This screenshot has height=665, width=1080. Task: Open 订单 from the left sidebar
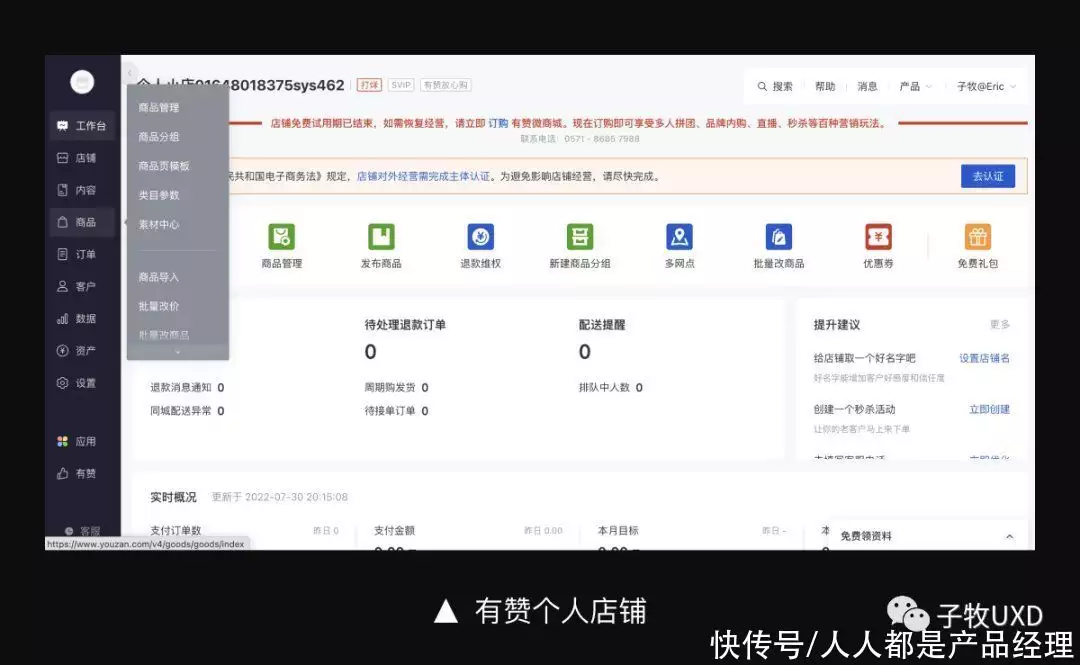[x=82, y=254]
